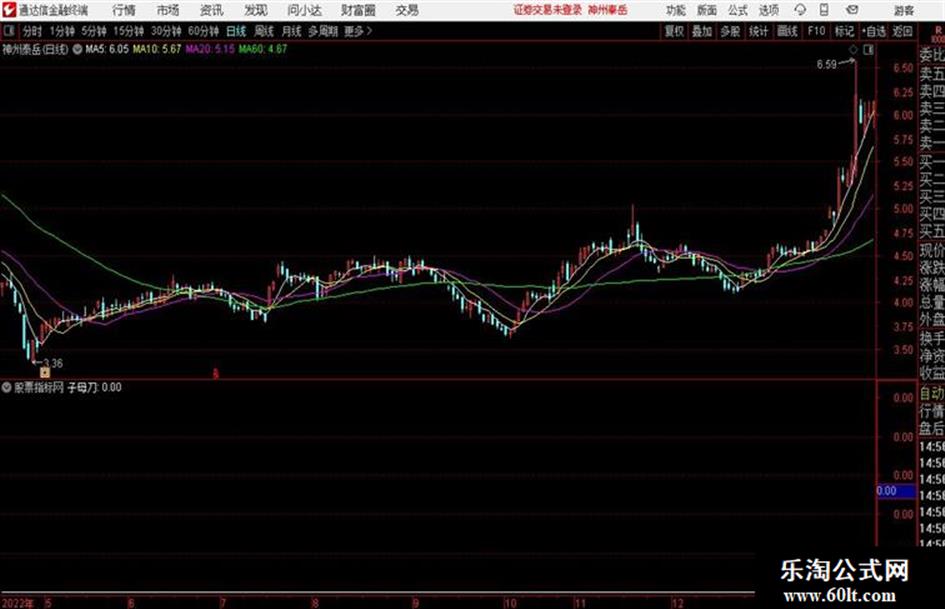
Task: Click the 画线 draw line toolbar button
Action: 787,31
